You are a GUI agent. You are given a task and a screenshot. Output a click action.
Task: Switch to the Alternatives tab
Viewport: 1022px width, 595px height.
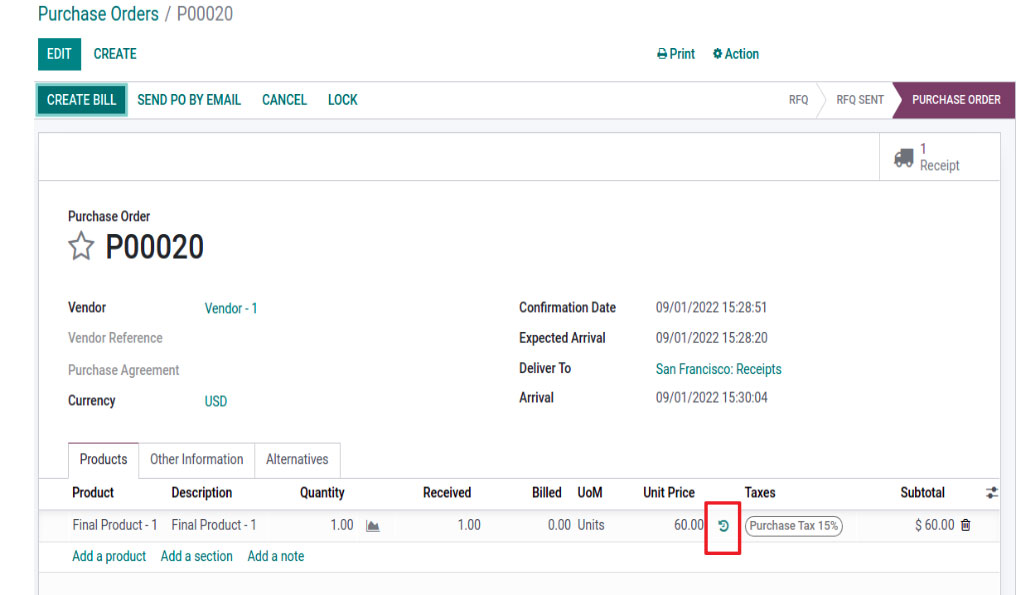297,459
